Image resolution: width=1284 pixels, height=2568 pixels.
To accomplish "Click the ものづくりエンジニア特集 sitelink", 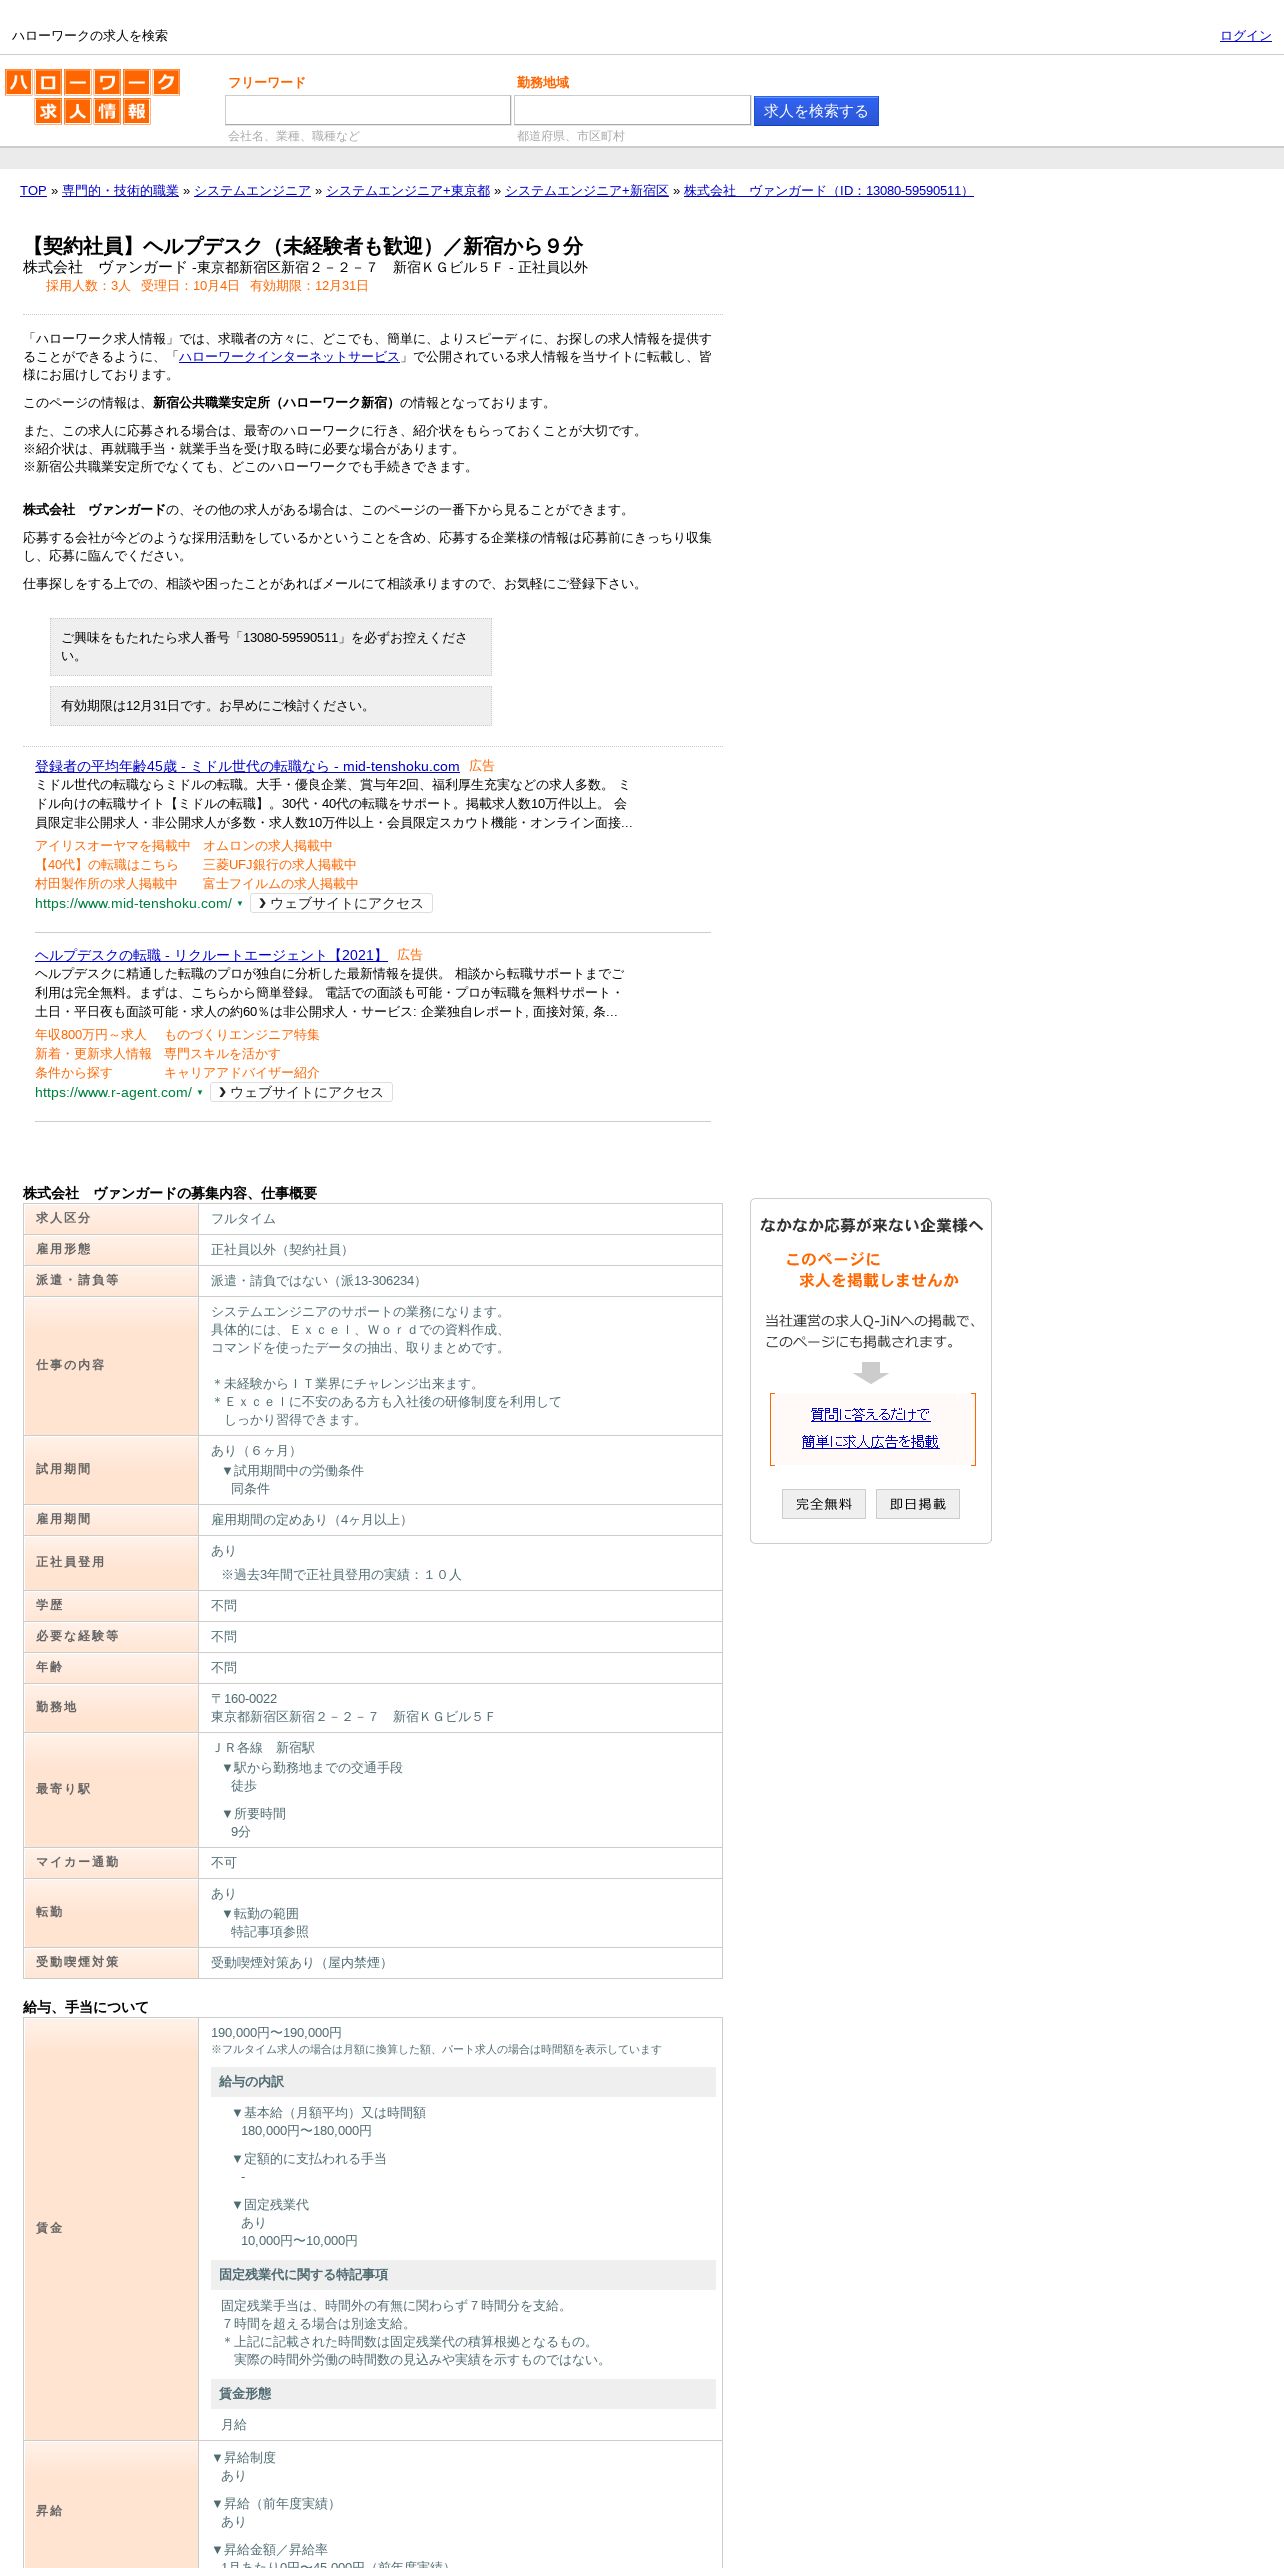I will (x=242, y=1035).
